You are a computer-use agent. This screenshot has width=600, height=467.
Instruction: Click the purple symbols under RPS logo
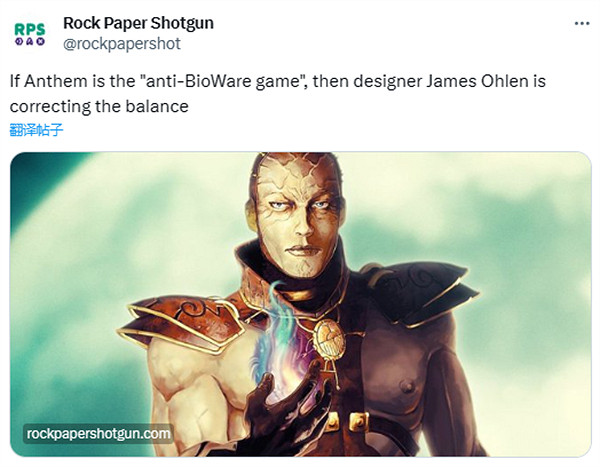point(30,41)
